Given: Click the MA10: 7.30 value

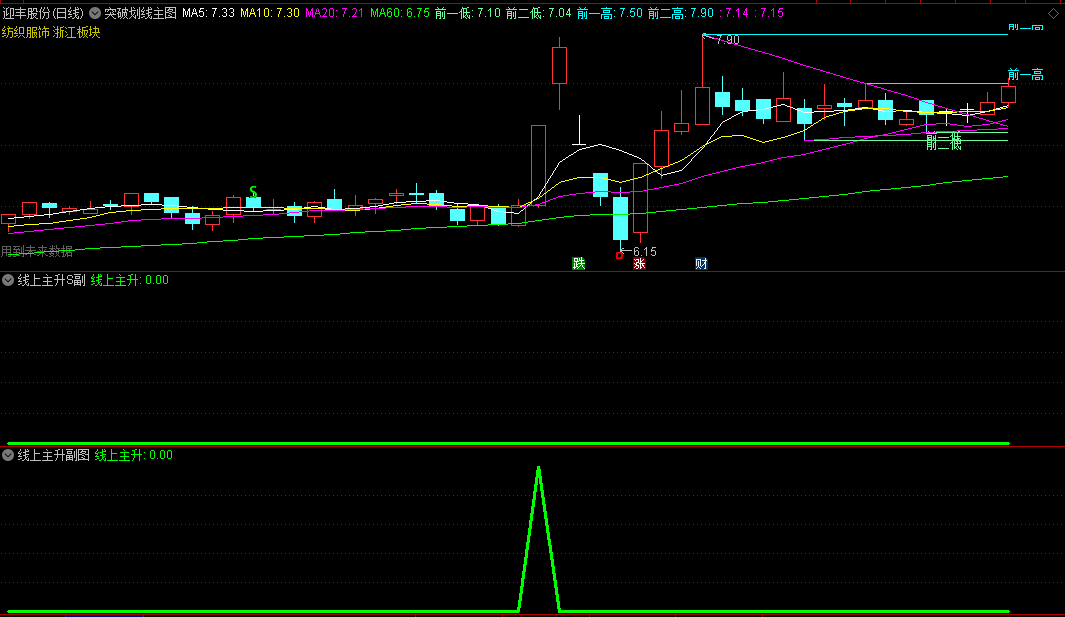Looking at the screenshot, I should [x=270, y=13].
